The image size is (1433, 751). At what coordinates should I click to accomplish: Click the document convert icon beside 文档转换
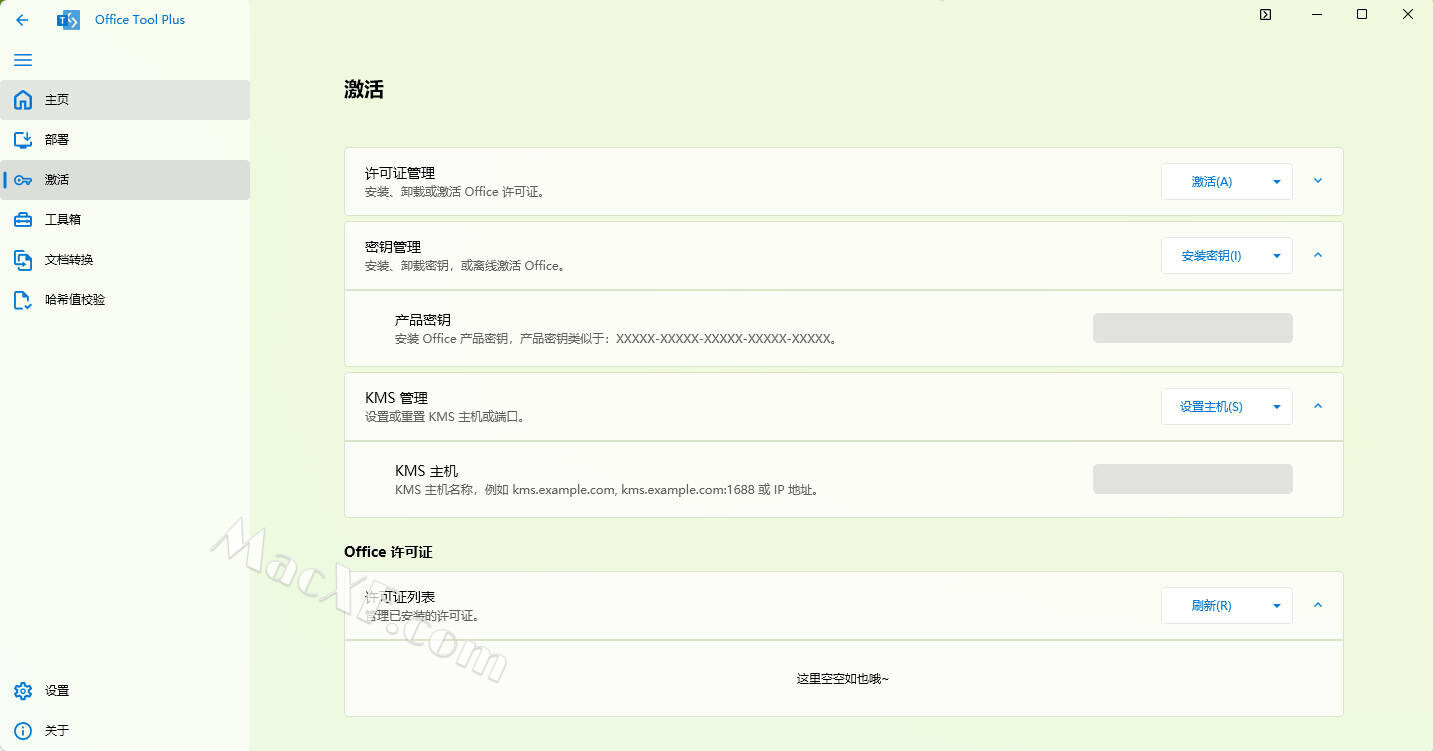coord(23,260)
